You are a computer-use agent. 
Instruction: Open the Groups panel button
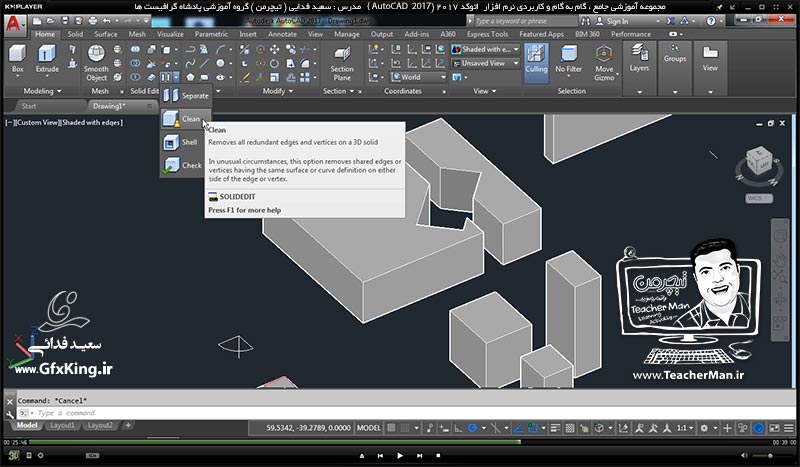click(x=674, y=68)
